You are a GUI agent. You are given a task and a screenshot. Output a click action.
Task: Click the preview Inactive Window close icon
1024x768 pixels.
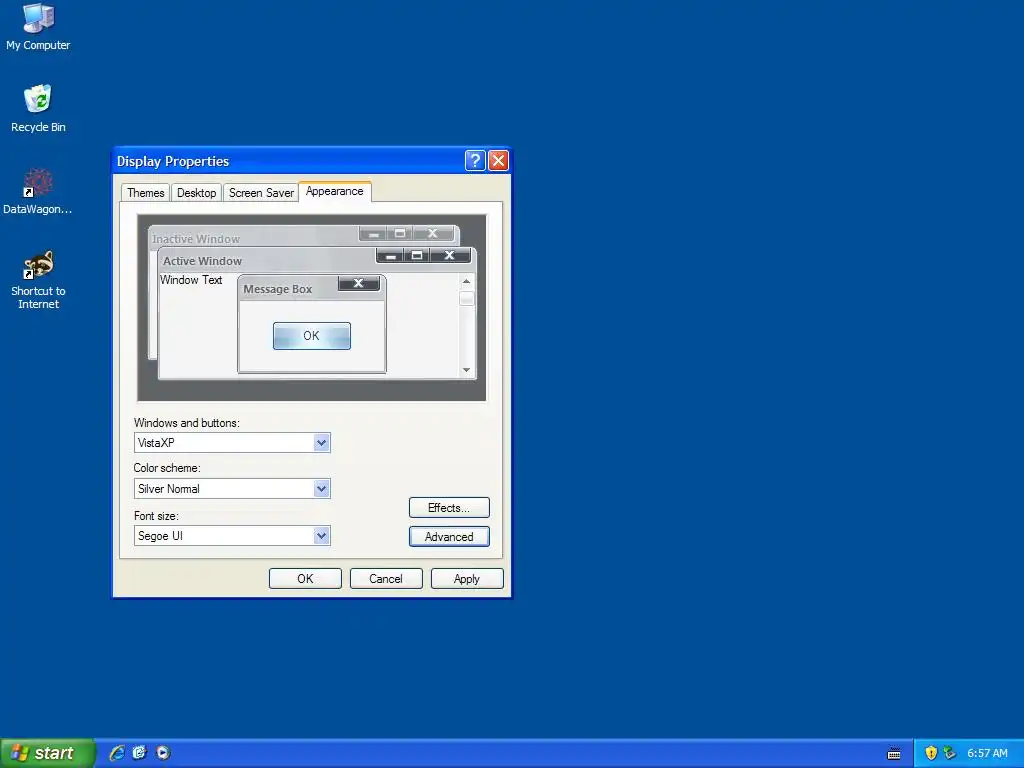(x=433, y=233)
